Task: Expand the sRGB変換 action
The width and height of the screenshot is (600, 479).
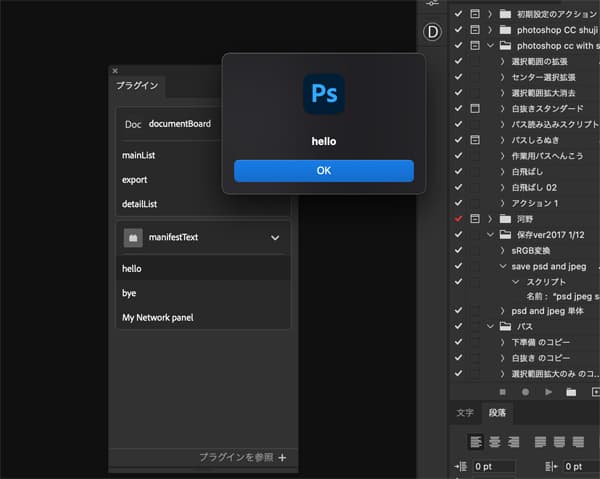Action: coord(503,250)
